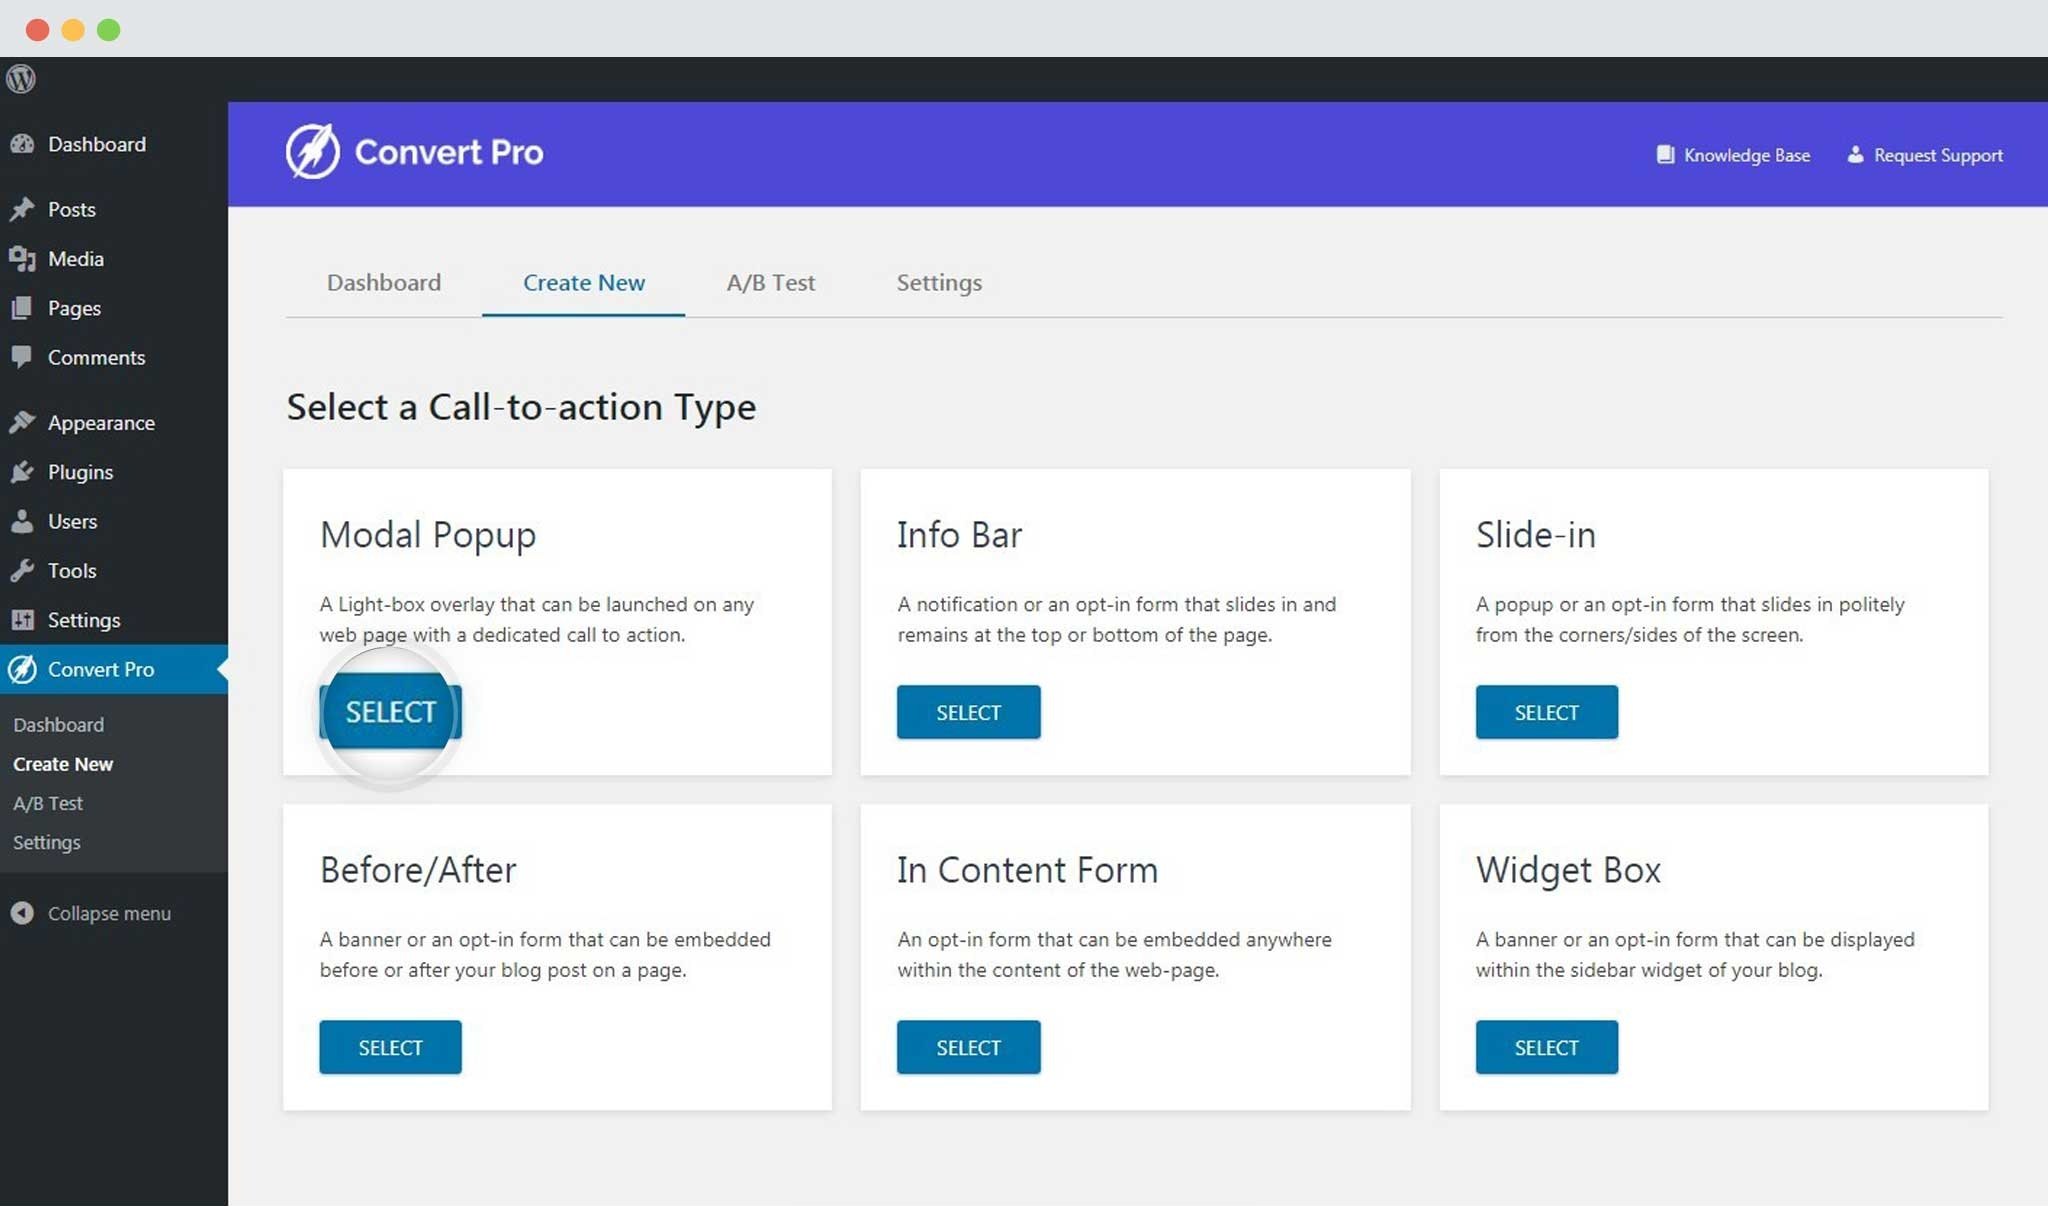Click the Appearance paintbrush icon
The image size is (2048, 1206).
(22, 422)
